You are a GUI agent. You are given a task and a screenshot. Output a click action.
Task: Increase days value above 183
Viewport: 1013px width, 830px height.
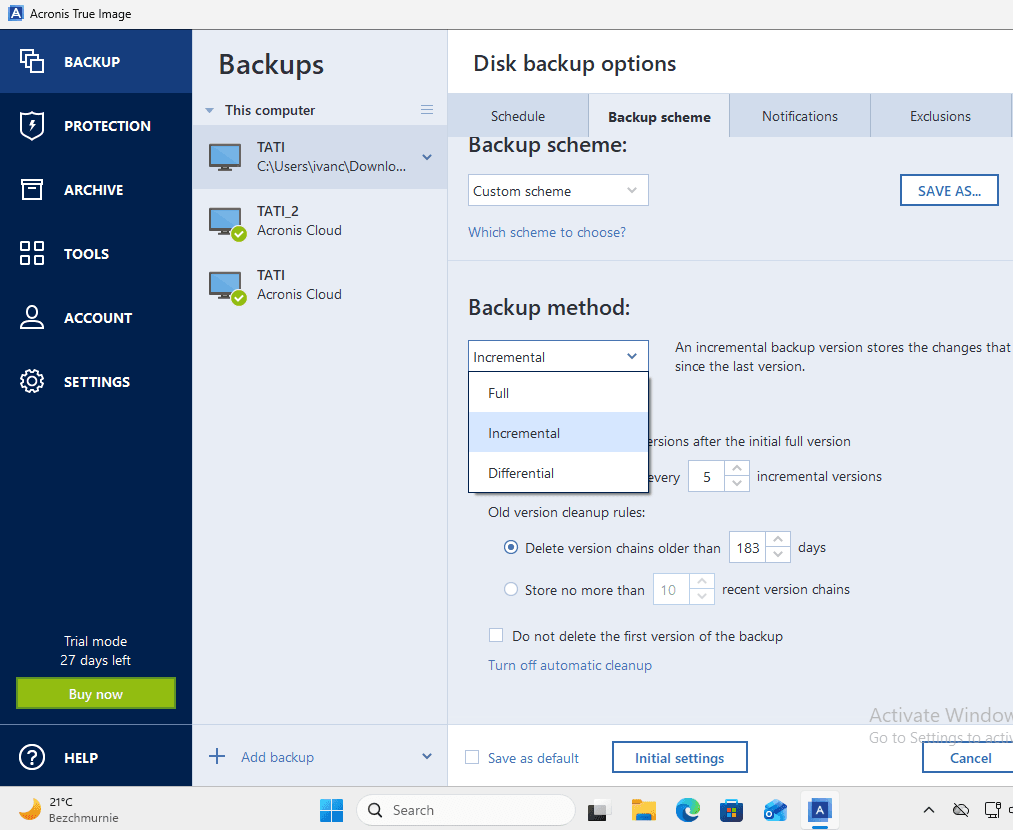pyautogui.click(x=778, y=539)
